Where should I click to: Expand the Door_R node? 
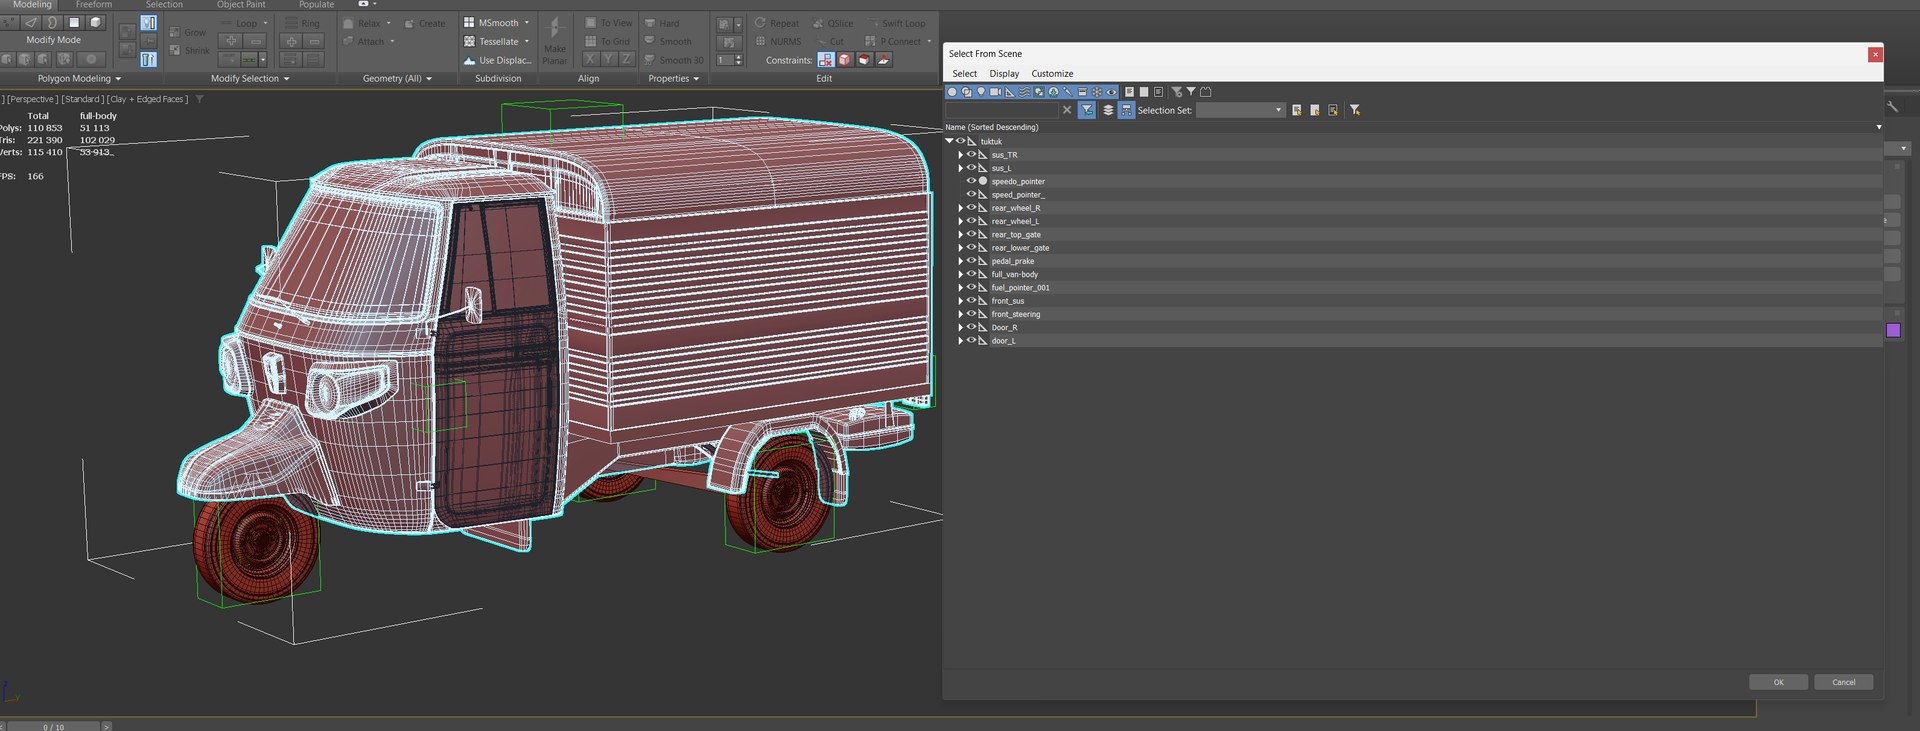[x=961, y=327]
